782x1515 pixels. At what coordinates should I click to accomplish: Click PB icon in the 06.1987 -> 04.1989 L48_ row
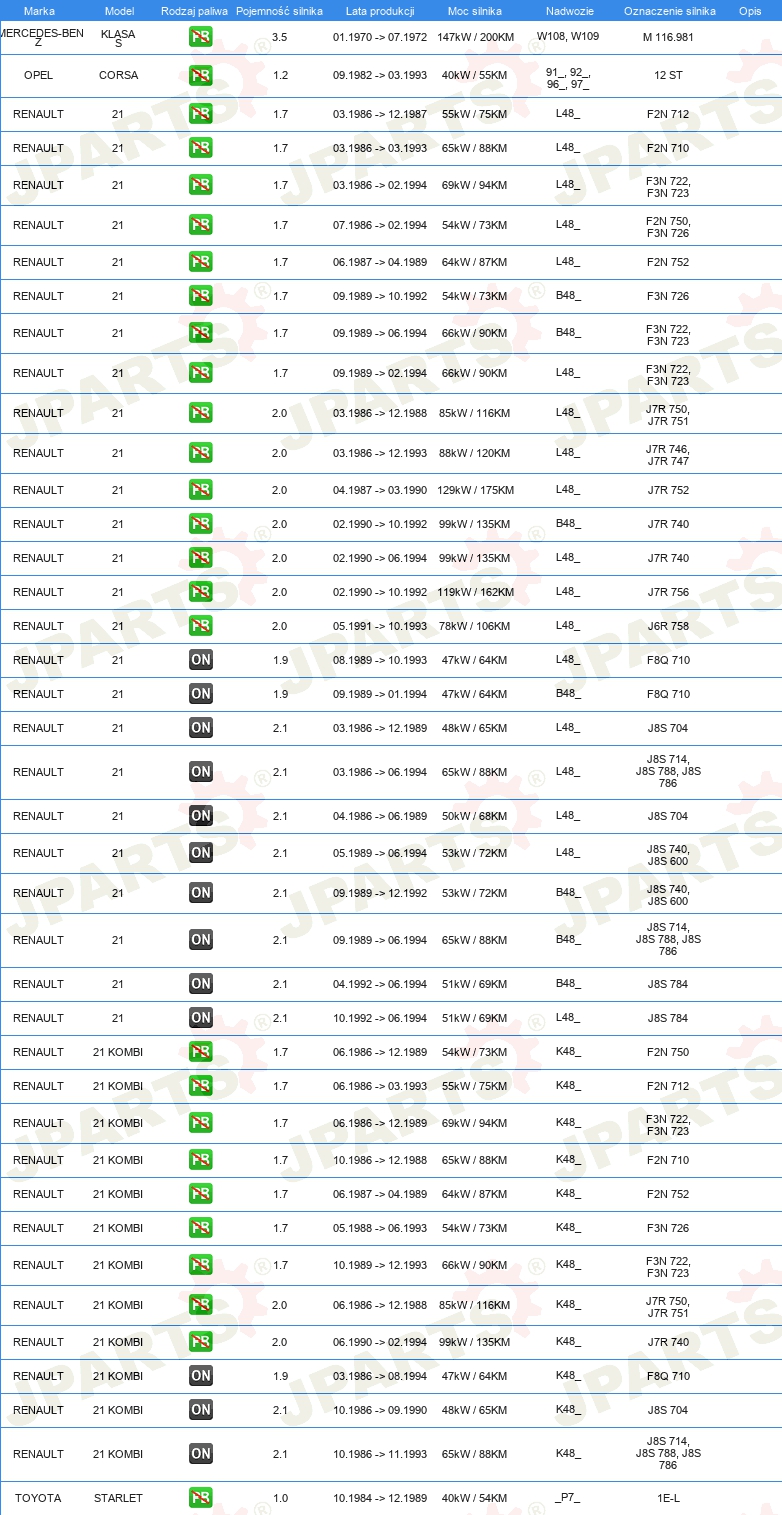pyautogui.click(x=200, y=262)
